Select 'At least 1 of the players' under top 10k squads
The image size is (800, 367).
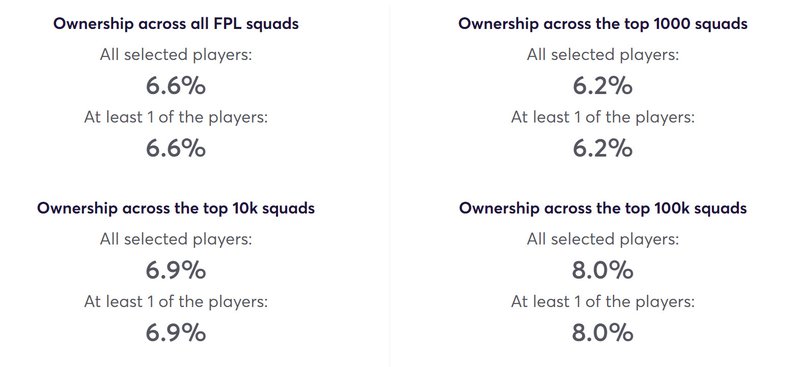[176, 302]
